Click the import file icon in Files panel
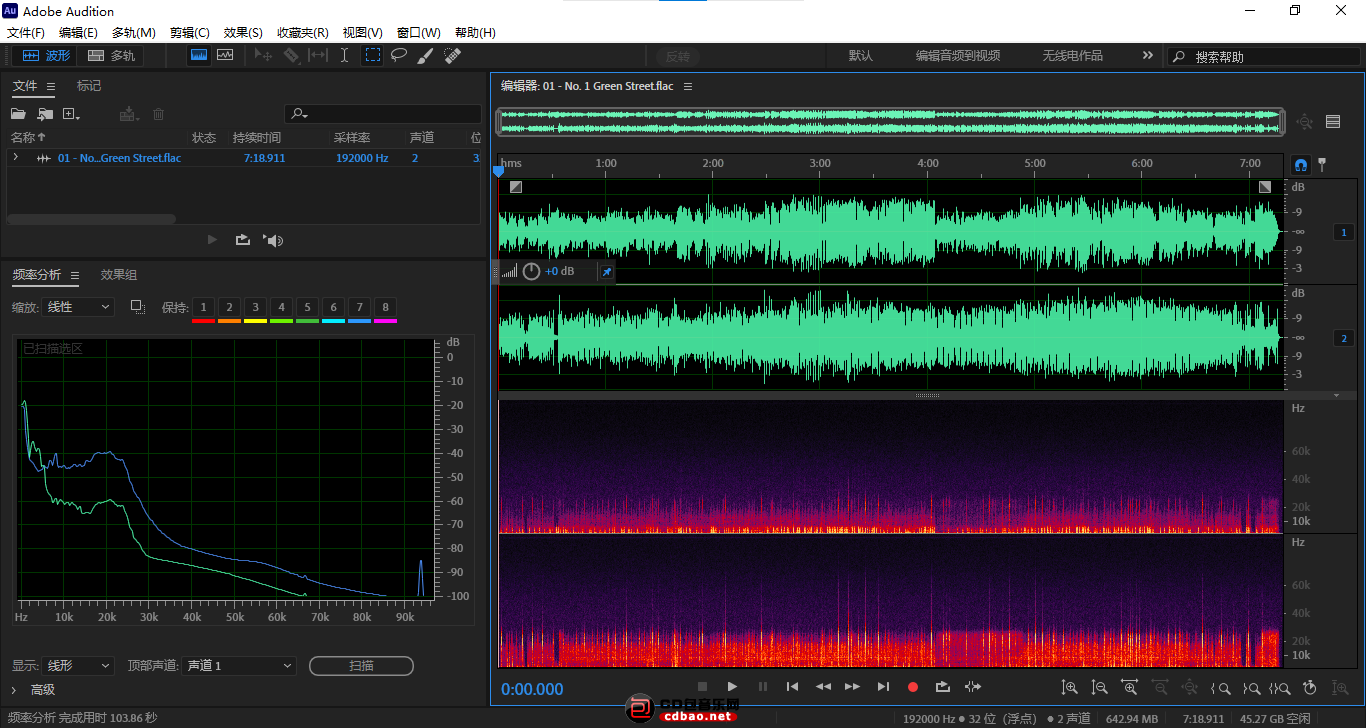Viewport: 1366px width, 728px height. [45, 114]
